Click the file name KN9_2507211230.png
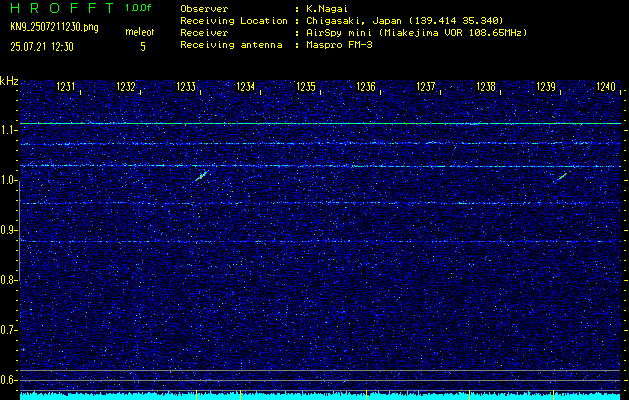 [54, 28]
